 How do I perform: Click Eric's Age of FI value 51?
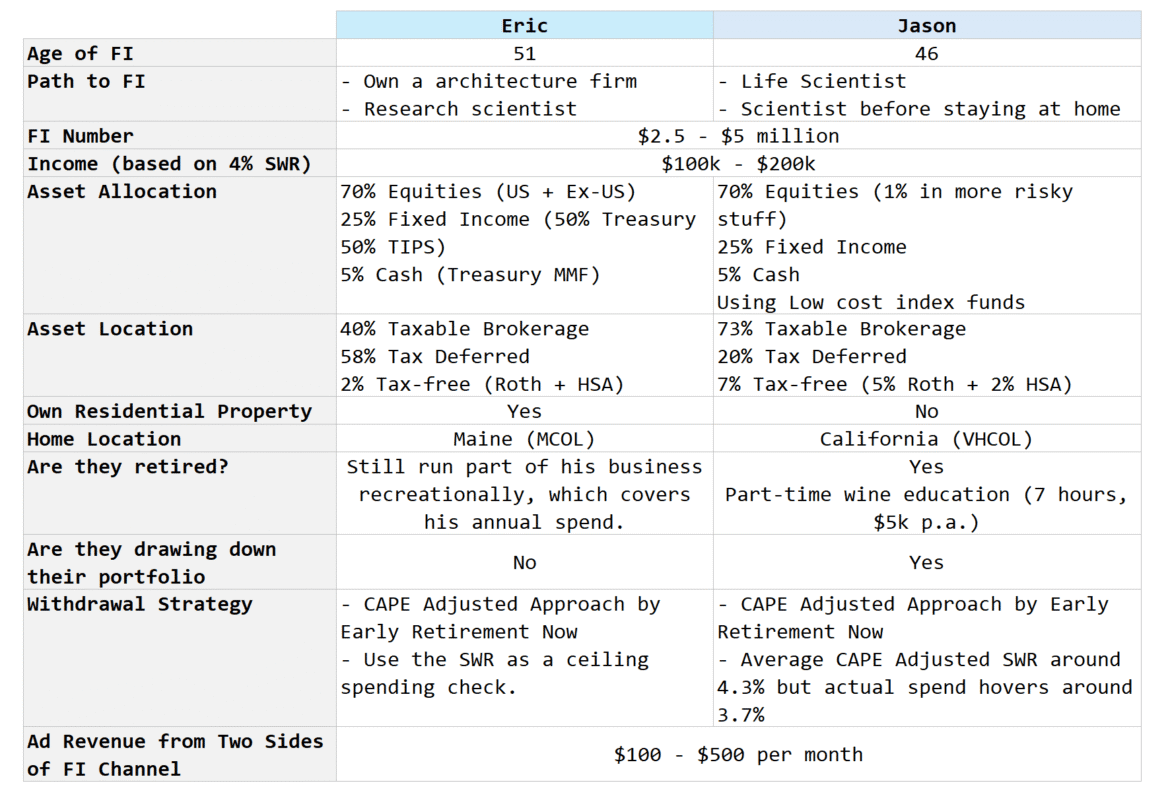pyautogui.click(x=524, y=54)
